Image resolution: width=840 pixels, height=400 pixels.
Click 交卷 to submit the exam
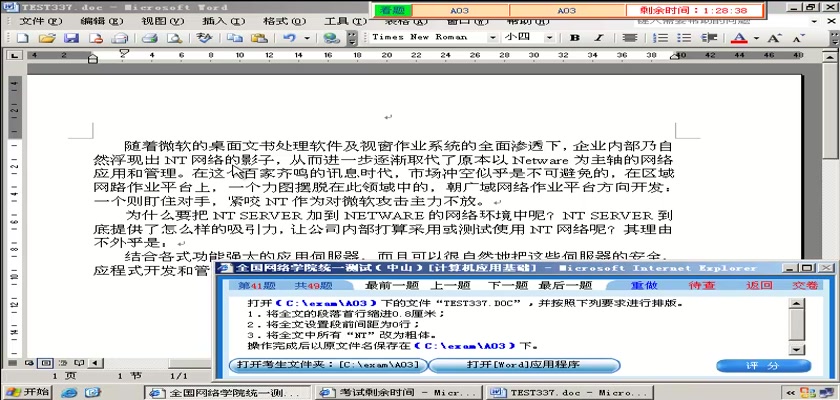805,285
